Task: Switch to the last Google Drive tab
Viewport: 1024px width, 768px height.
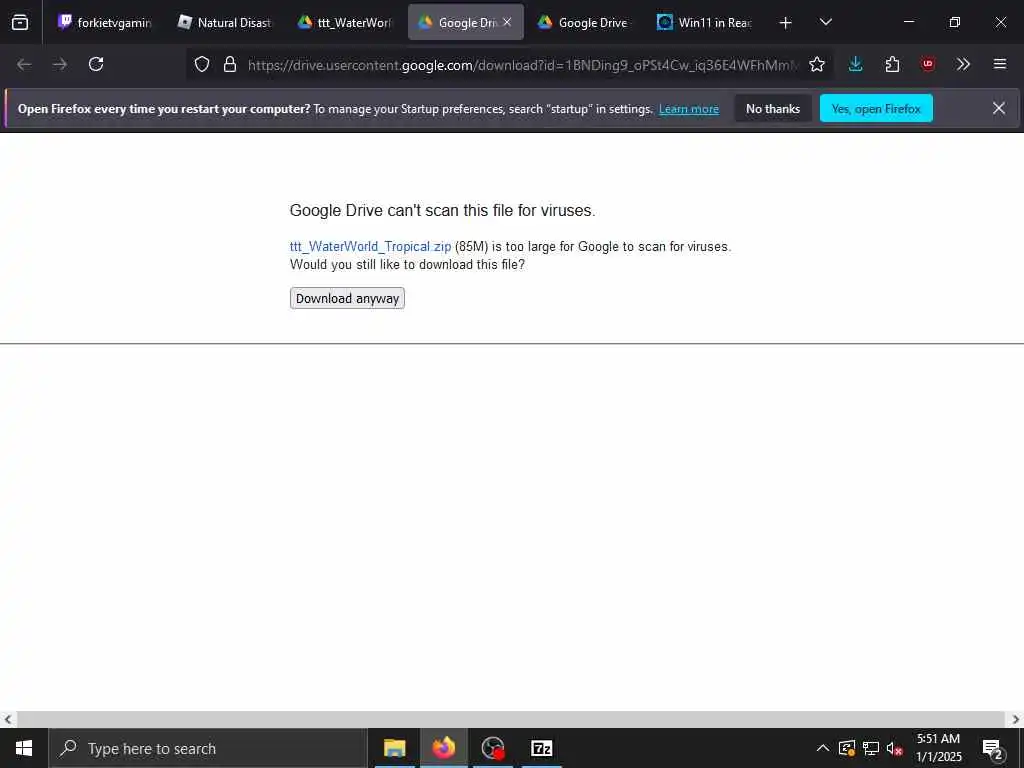Action: pos(584,22)
